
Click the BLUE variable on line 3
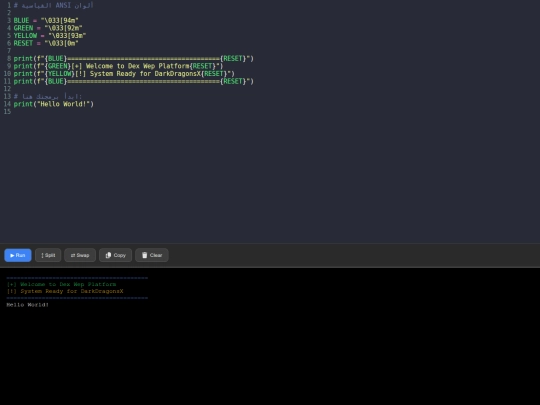point(21,21)
